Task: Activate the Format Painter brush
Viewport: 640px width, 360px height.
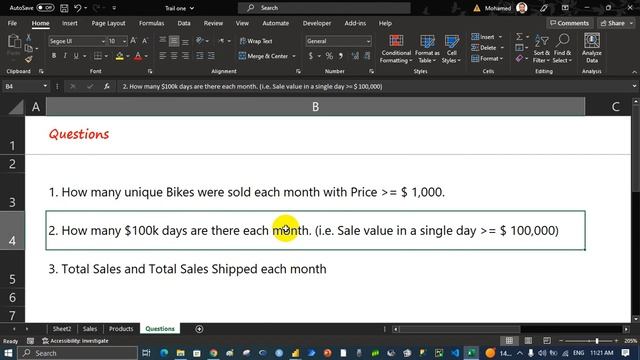Action: (x=29, y=60)
